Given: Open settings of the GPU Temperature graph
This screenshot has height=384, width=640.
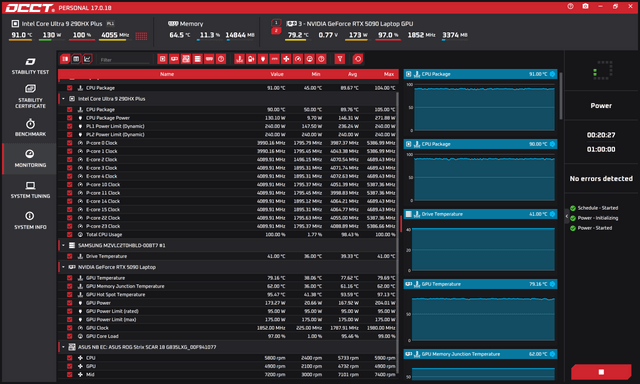Looking at the screenshot, I should [x=552, y=284].
